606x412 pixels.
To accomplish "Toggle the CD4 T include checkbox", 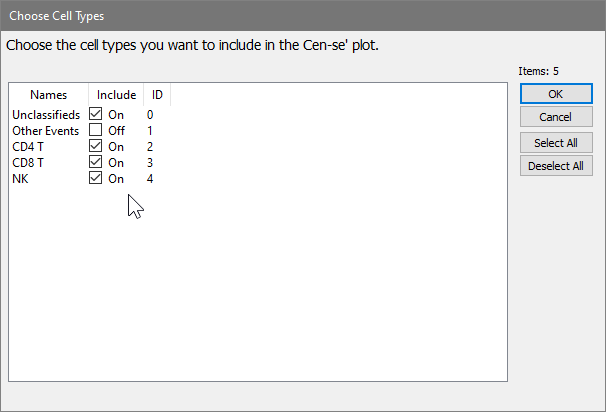I will [x=96, y=146].
